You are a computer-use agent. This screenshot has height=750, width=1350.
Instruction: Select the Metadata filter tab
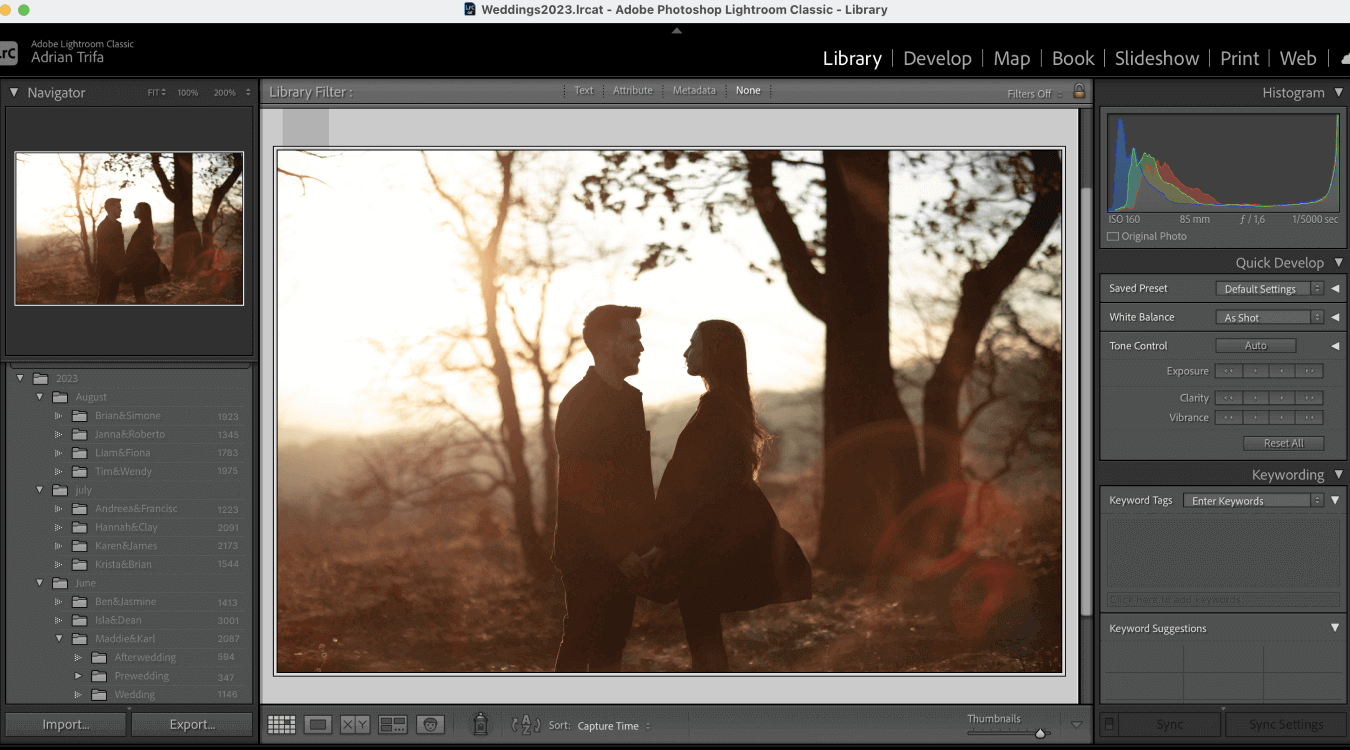coord(694,90)
